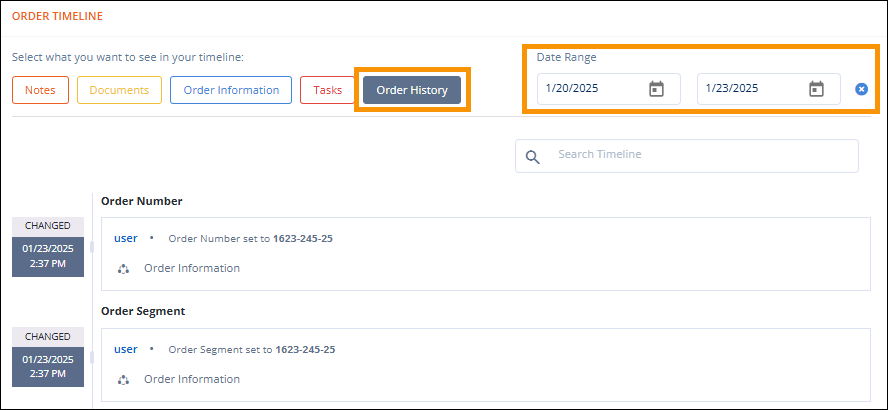
Task: Select the Order Segment timeline date marker
Action: pos(47,366)
